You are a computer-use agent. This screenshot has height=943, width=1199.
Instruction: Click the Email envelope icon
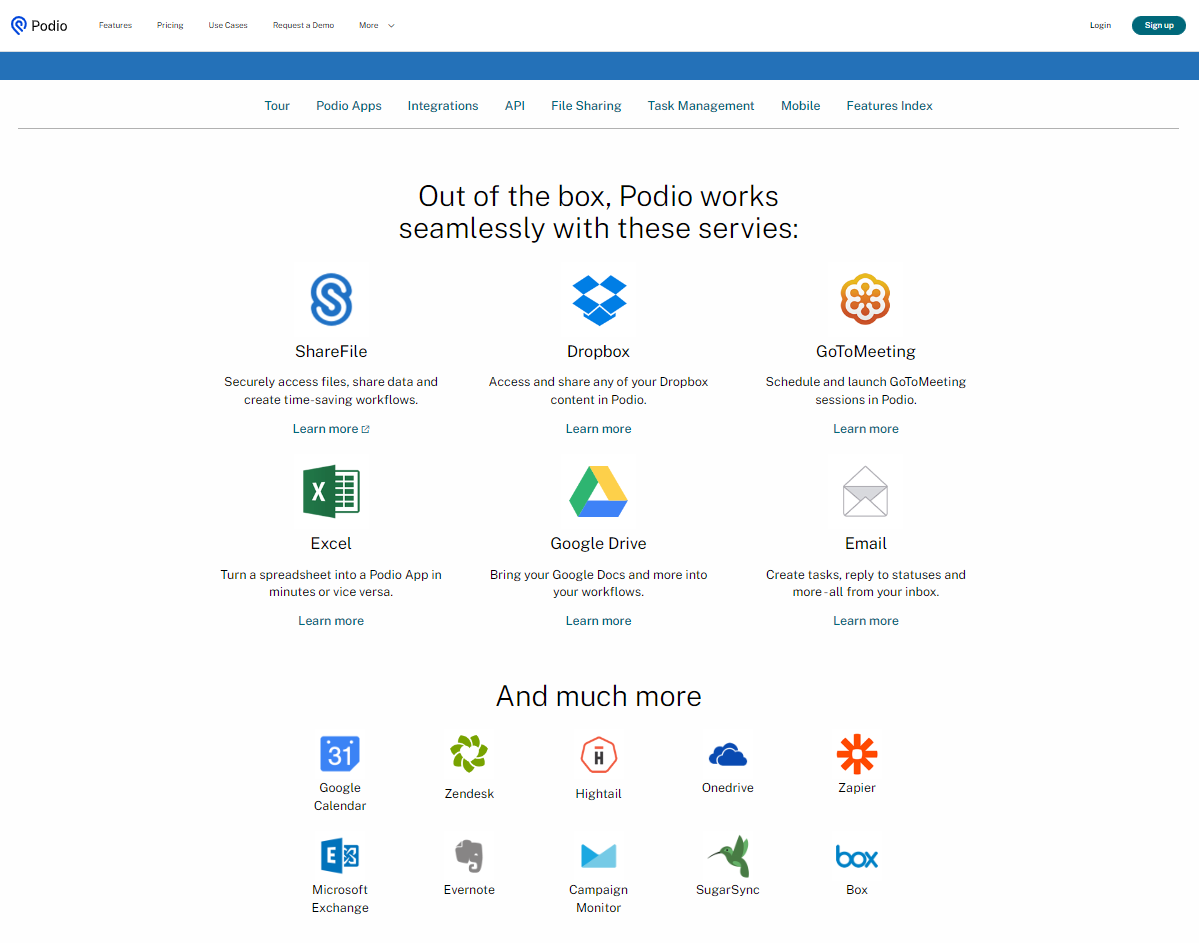865,492
